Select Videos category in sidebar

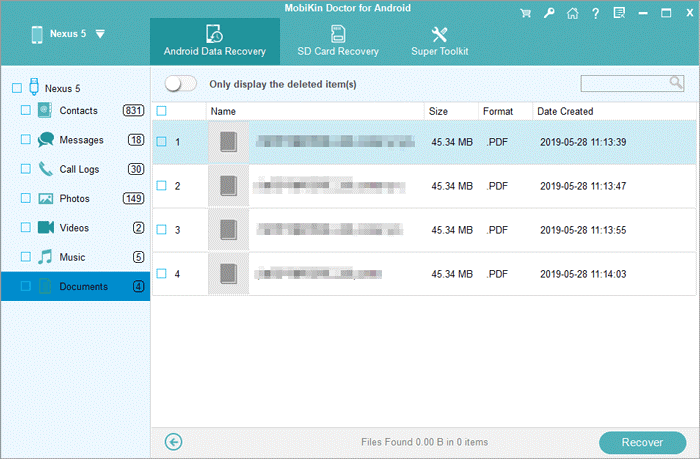[x=75, y=228]
